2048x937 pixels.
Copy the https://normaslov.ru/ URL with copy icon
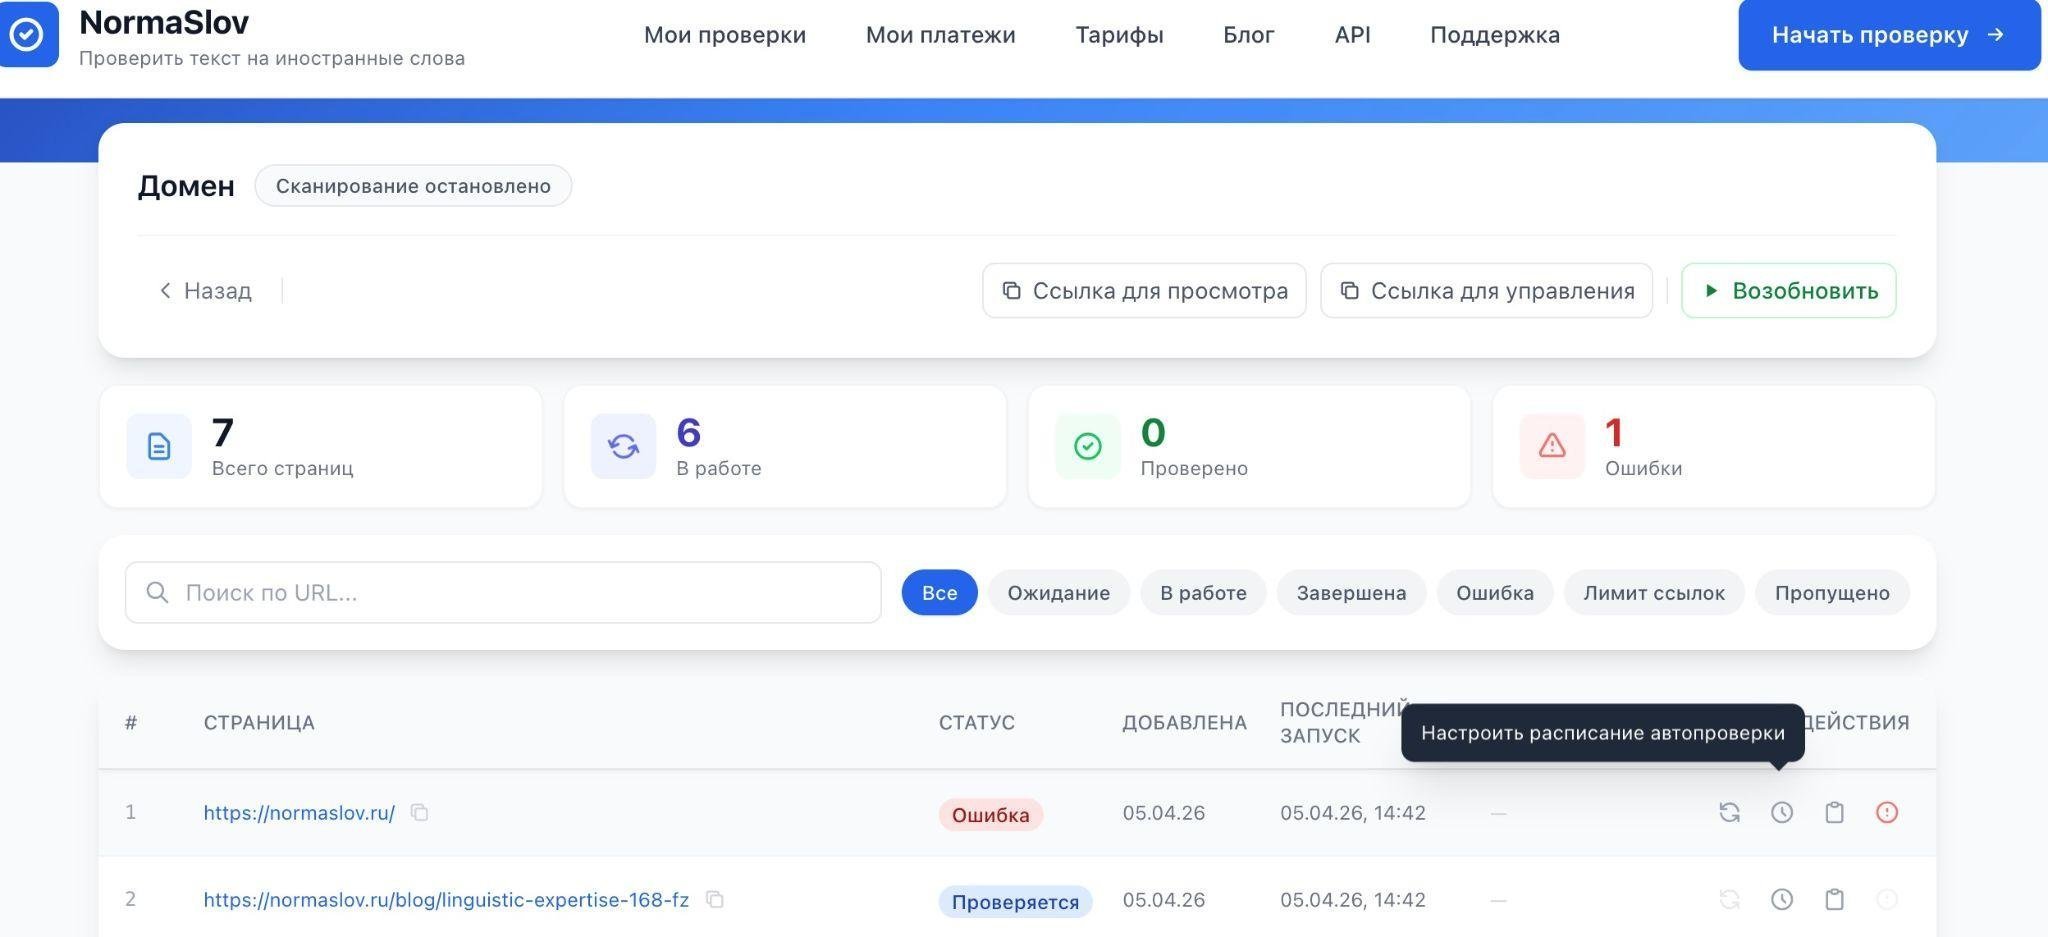pos(420,812)
